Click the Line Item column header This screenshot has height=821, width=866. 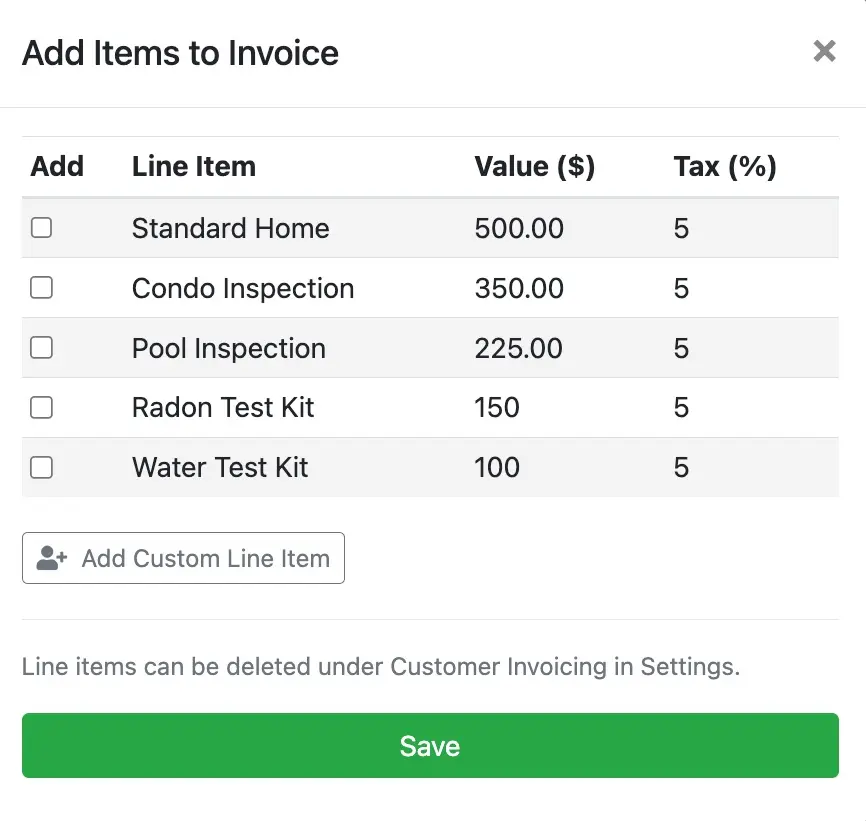point(194,167)
